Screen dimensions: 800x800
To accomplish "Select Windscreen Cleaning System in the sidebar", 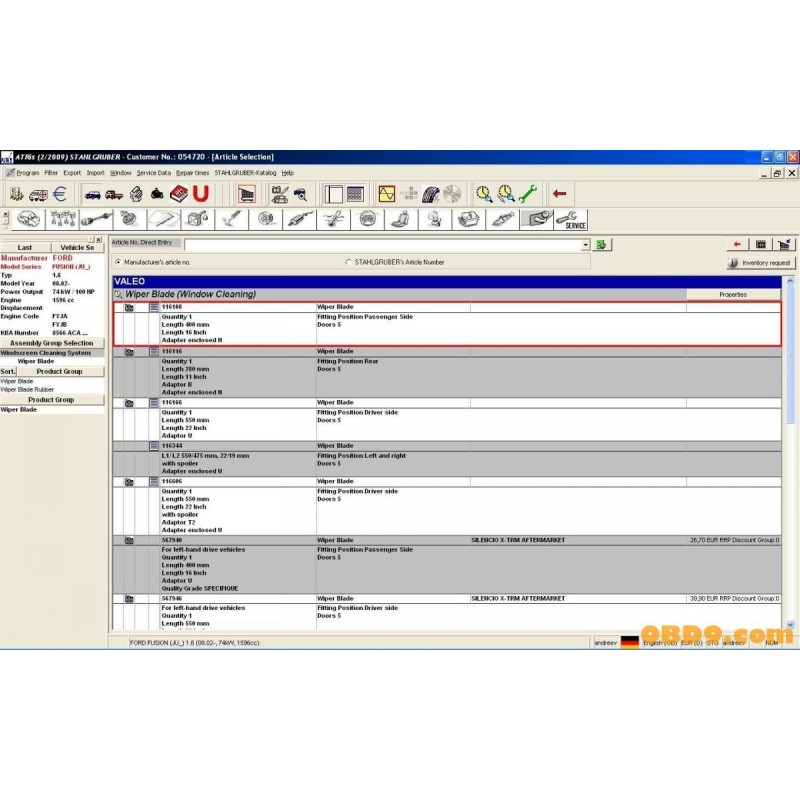I will (x=52, y=353).
